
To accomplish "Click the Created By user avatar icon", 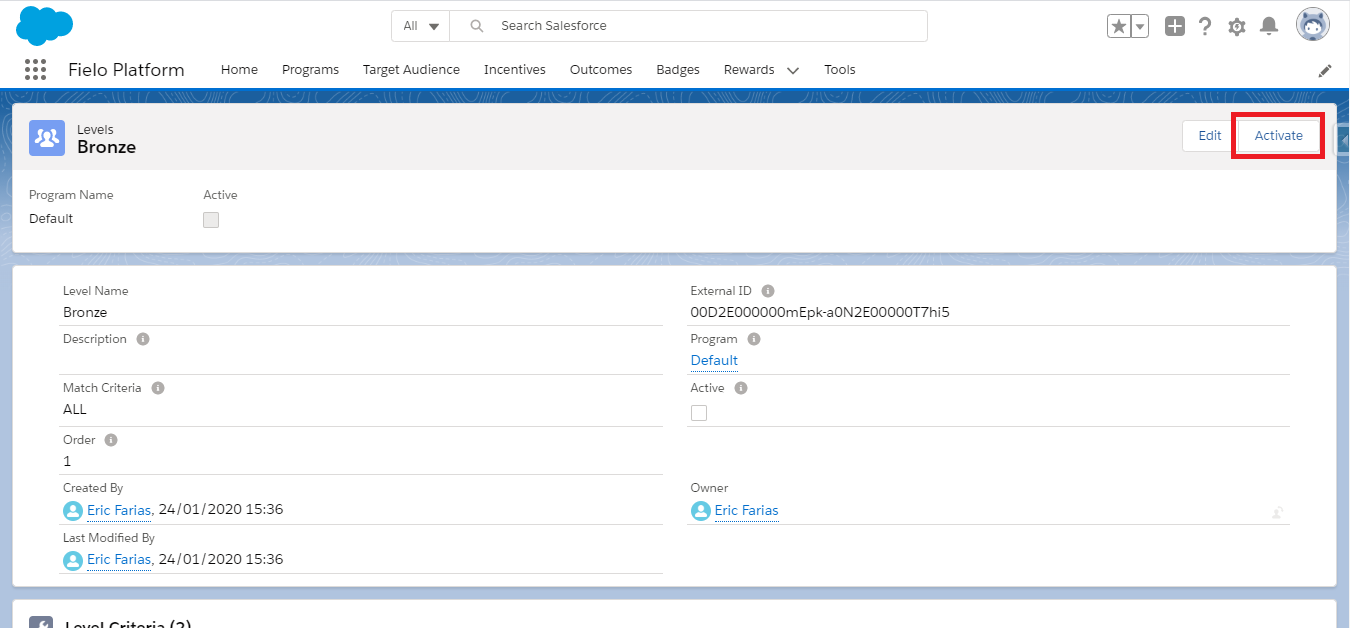I will pos(72,511).
